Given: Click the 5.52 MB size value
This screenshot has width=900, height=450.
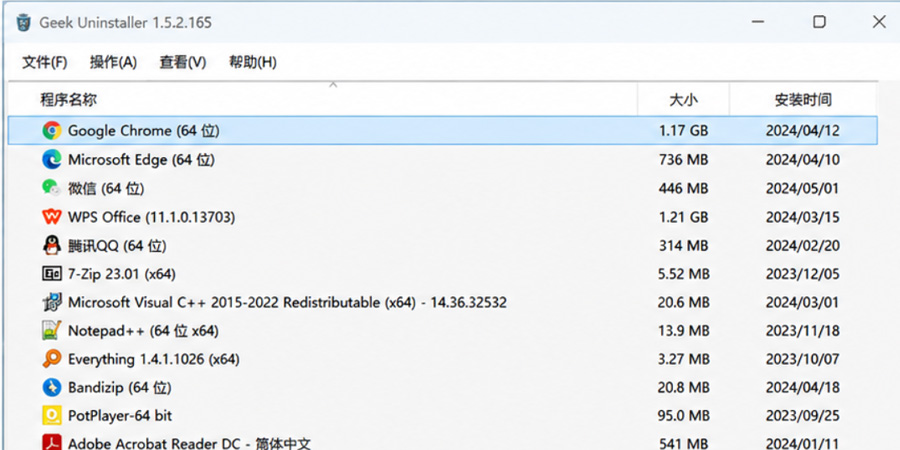Looking at the screenshot, I should click(683, 274).
